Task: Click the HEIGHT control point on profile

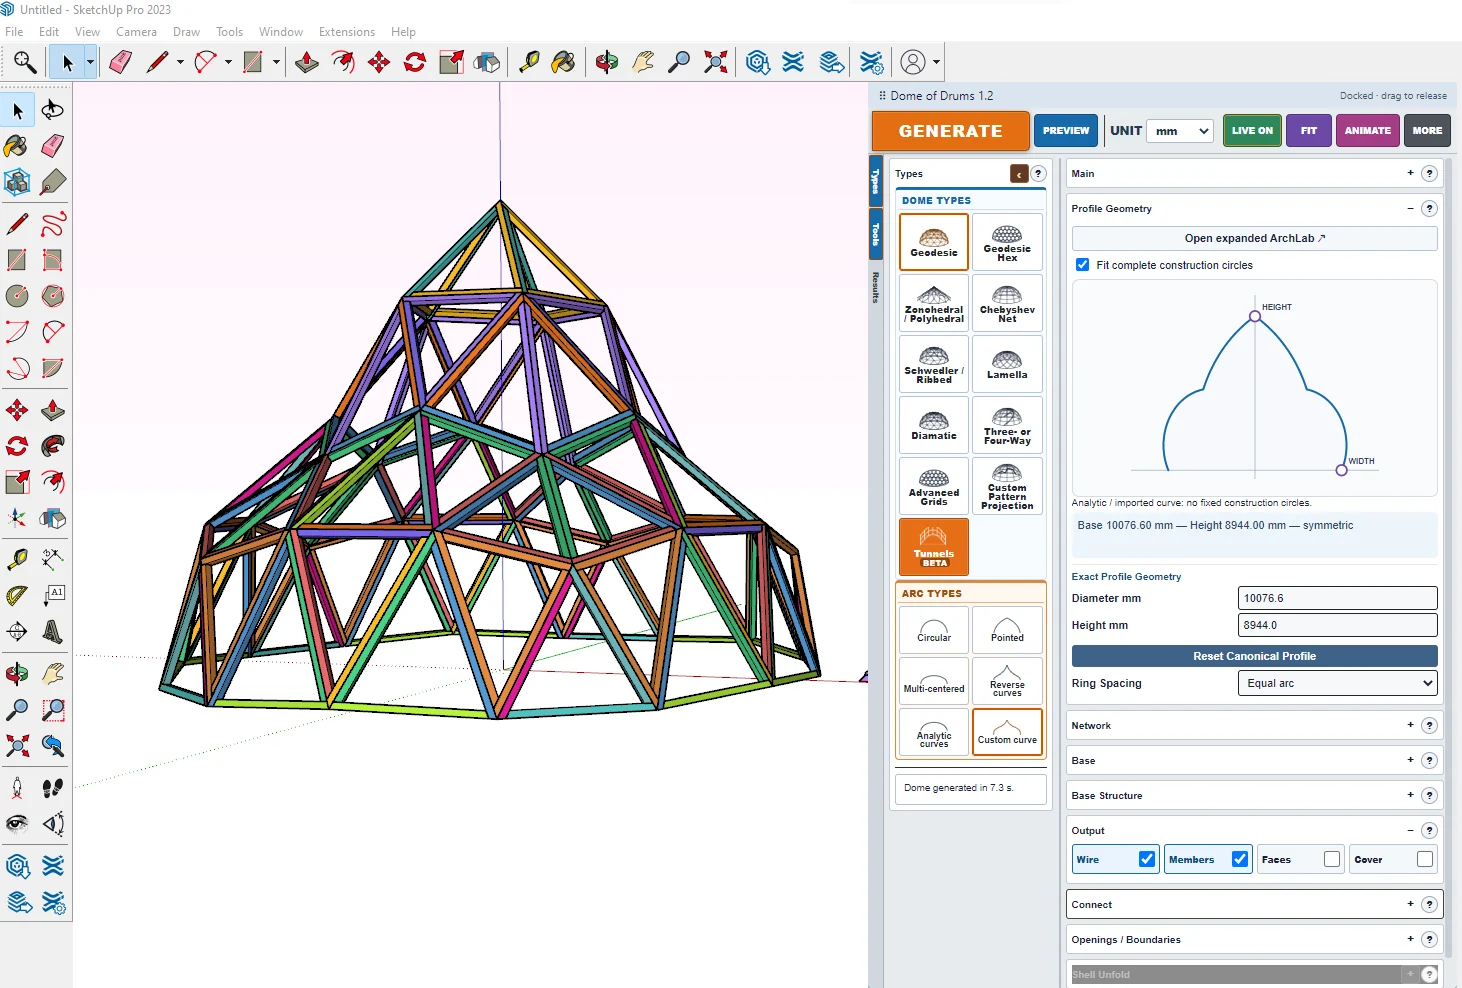Action: pos(1255,316)
